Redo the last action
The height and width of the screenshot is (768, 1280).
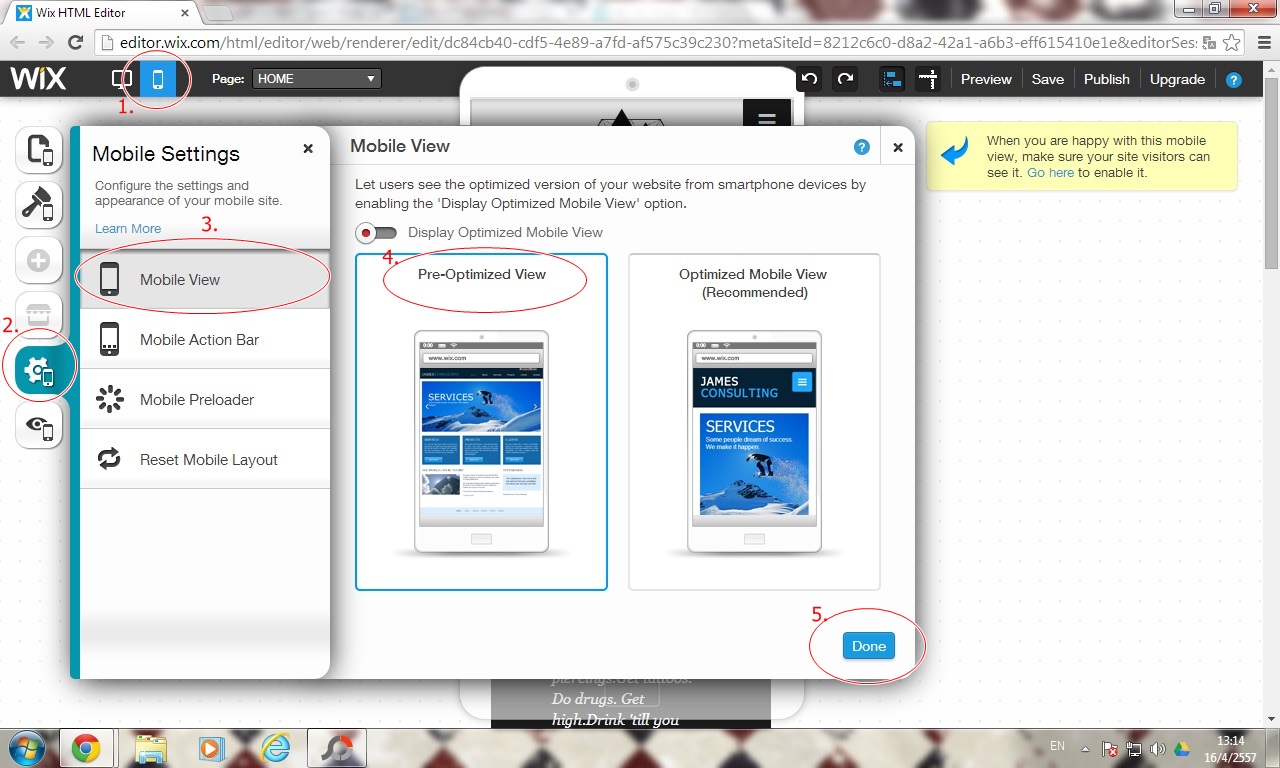846,79
